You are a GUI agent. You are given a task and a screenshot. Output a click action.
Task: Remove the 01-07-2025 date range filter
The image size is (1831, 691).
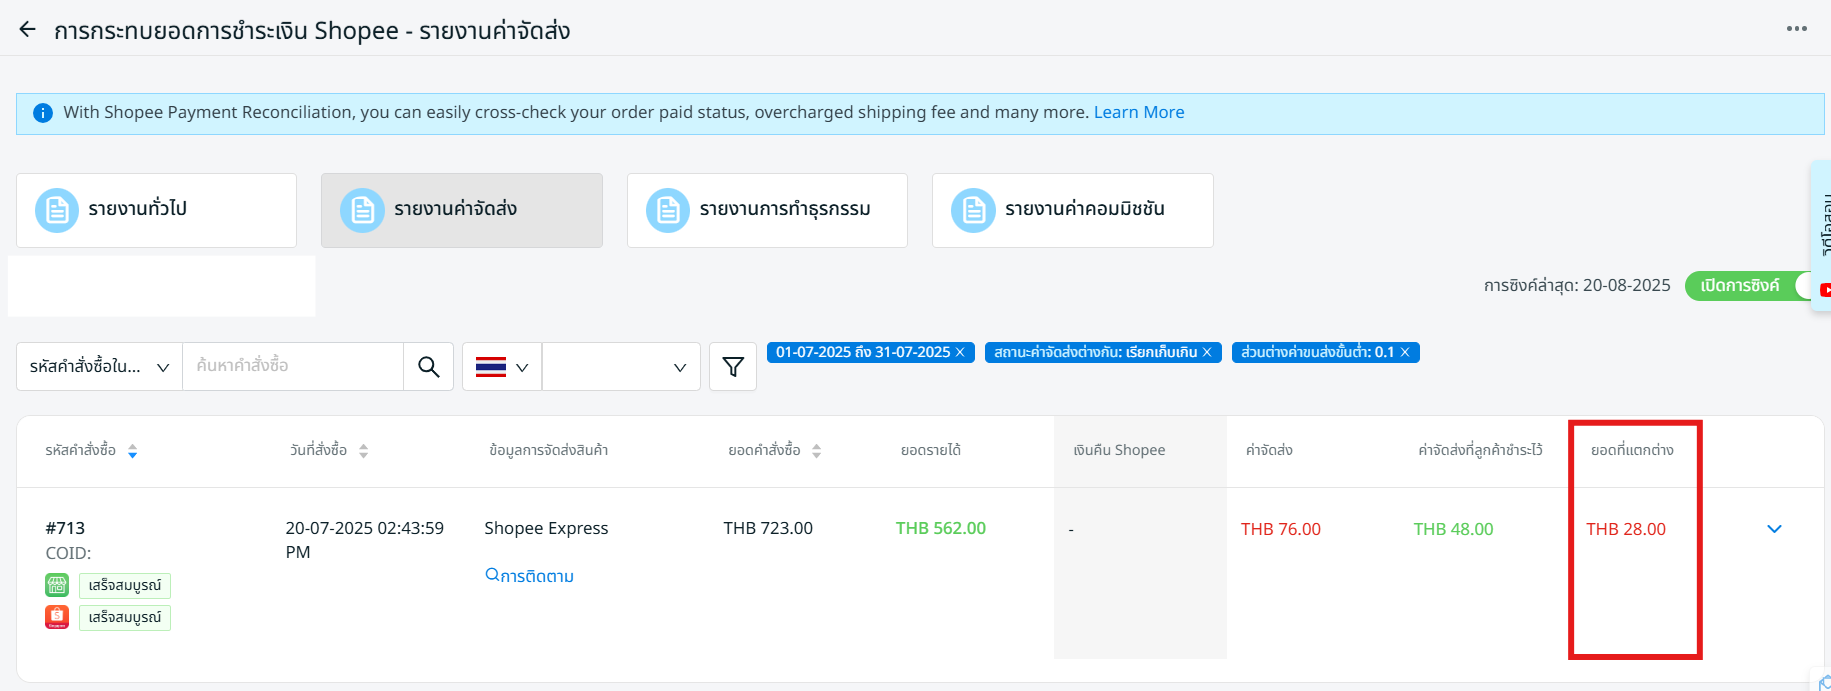click(x=960, y=353)
